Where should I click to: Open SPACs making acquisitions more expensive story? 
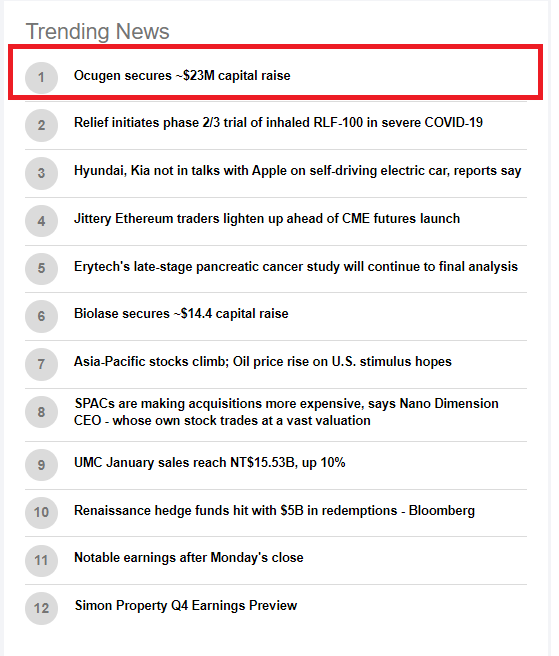pyautogui.click(x=286, y=412)
